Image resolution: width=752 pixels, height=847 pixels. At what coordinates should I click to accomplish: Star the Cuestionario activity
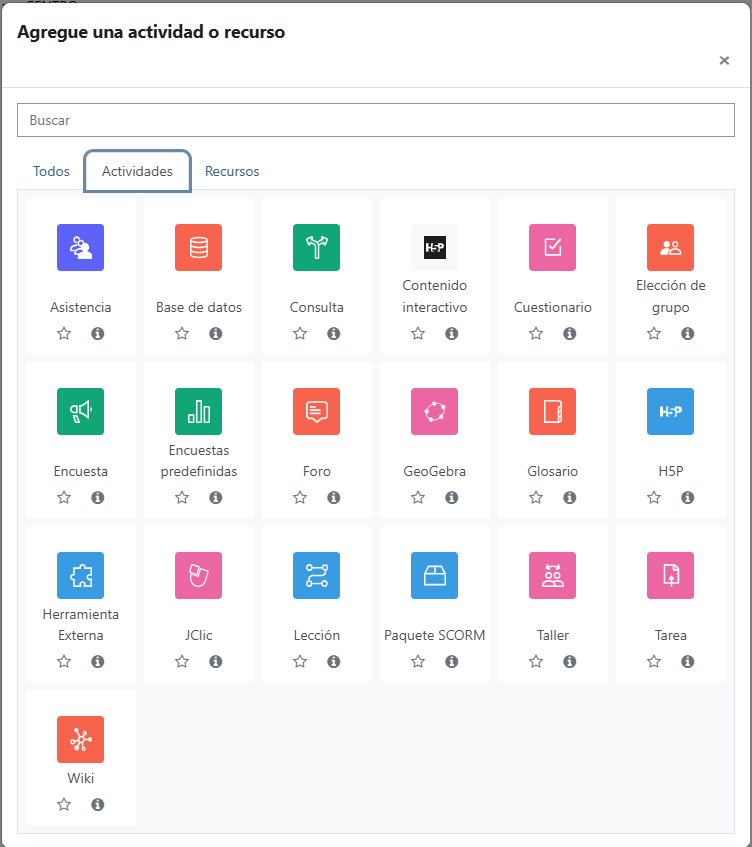click(536, 333)
